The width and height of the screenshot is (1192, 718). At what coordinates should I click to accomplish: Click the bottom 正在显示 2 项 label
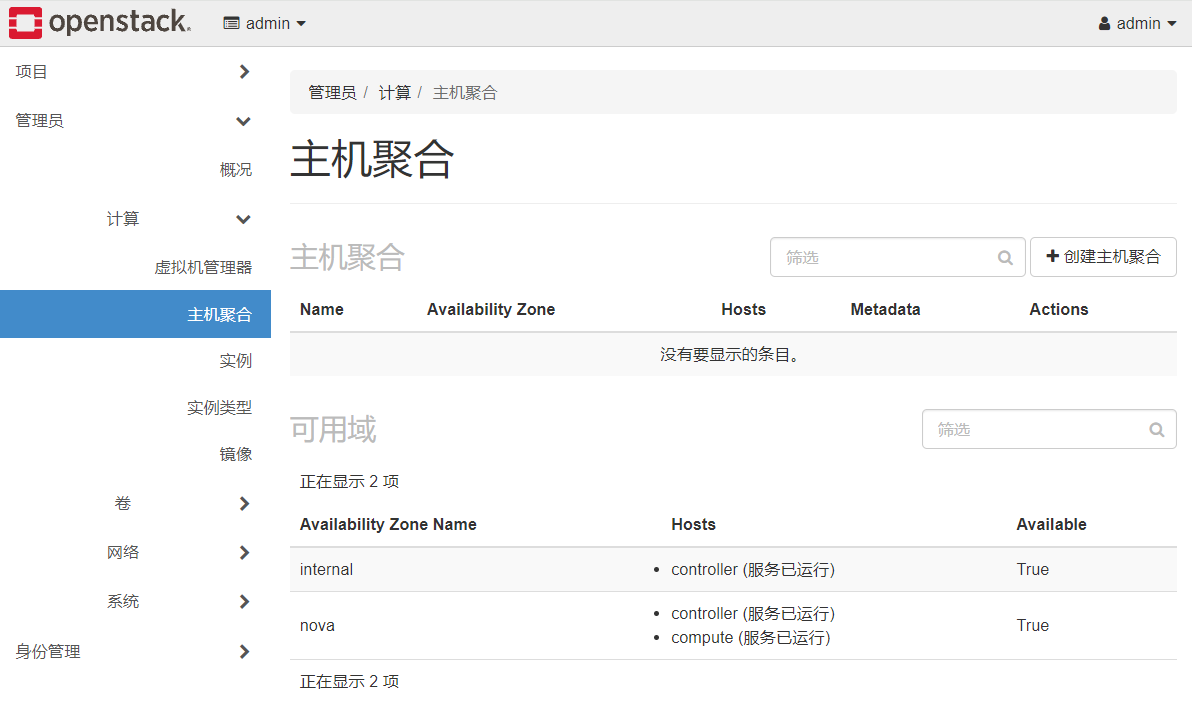click(350, 681)
